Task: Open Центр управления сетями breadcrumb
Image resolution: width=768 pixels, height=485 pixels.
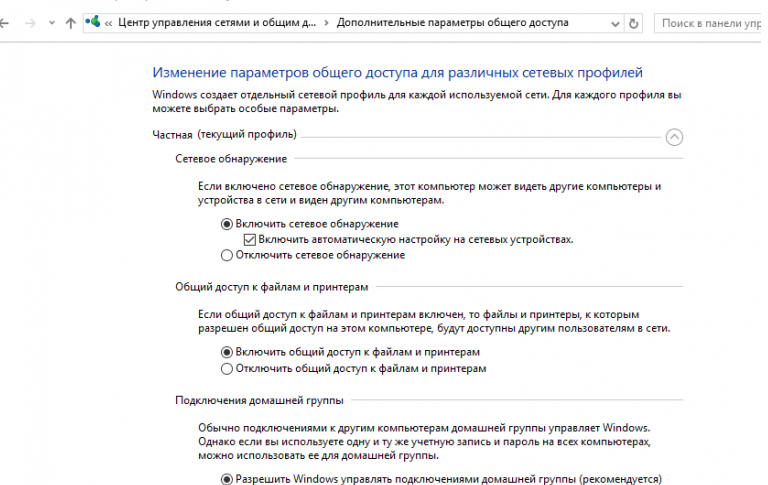Action: (x=215, y=22)
